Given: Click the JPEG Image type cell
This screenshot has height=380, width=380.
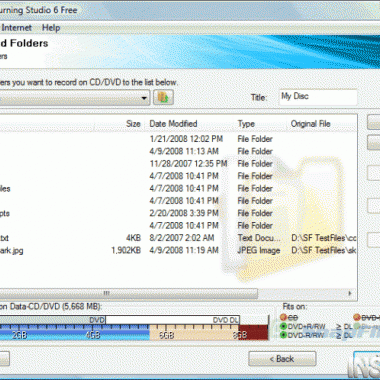Looking at the screenshot, I should click(x=259, y=250).
